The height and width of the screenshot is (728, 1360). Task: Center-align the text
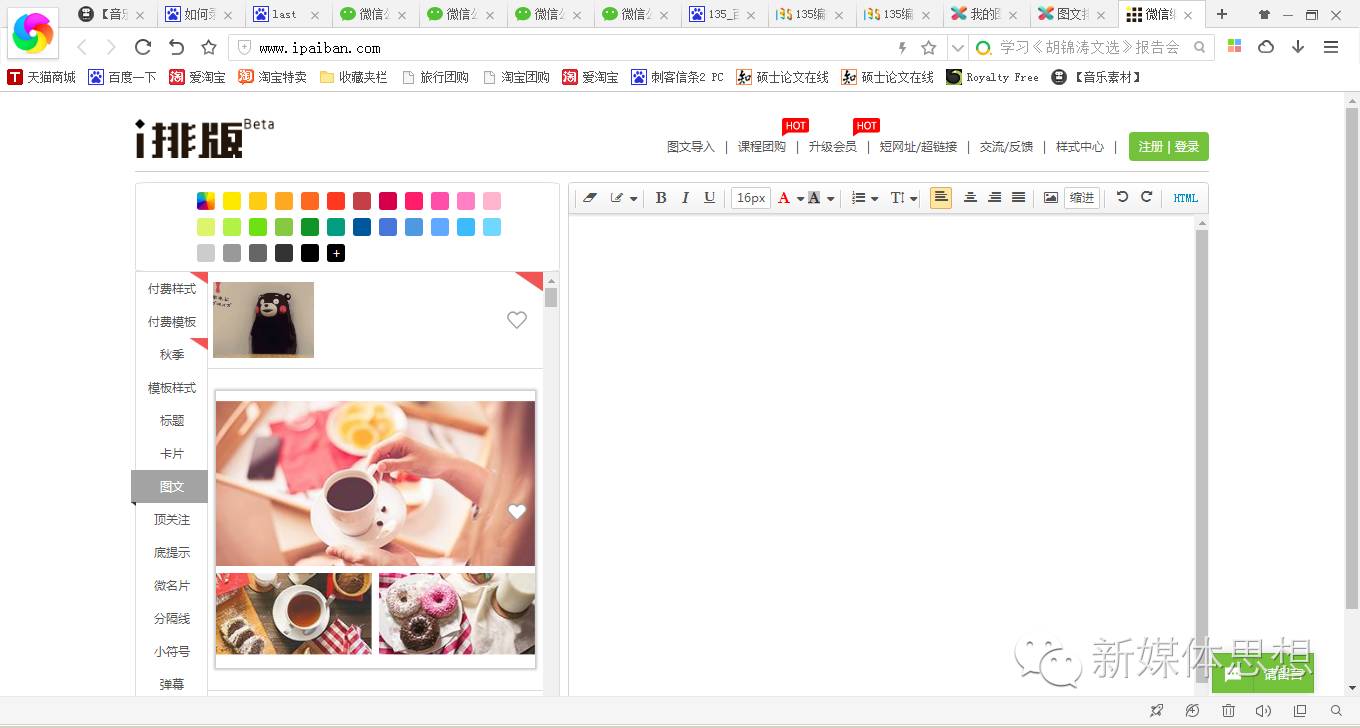pyautogui.click(x=970, y=197)
